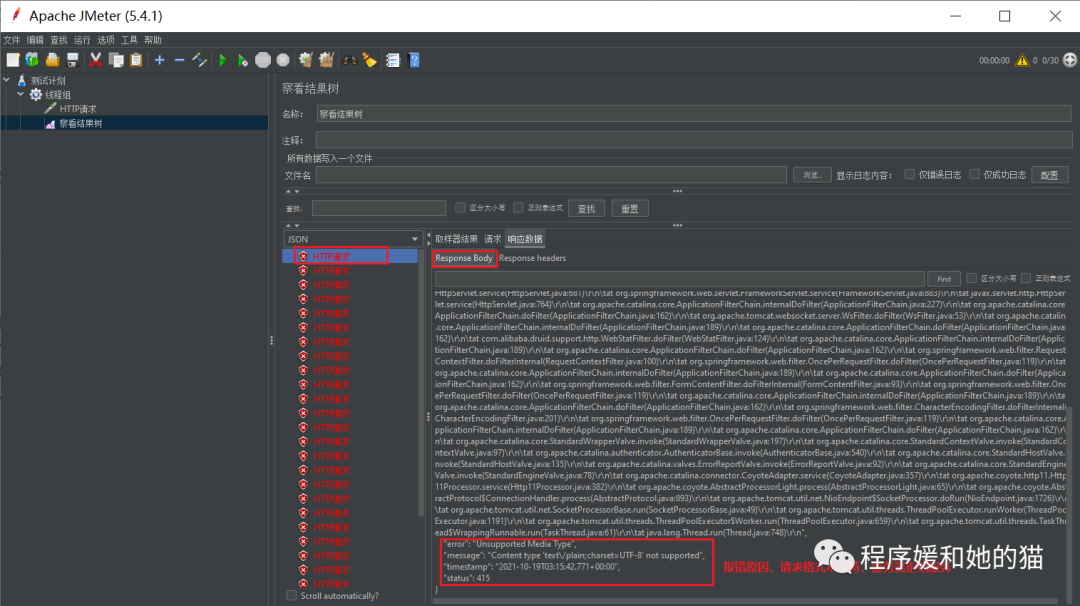Open the 选项 menu

point(105,40)
